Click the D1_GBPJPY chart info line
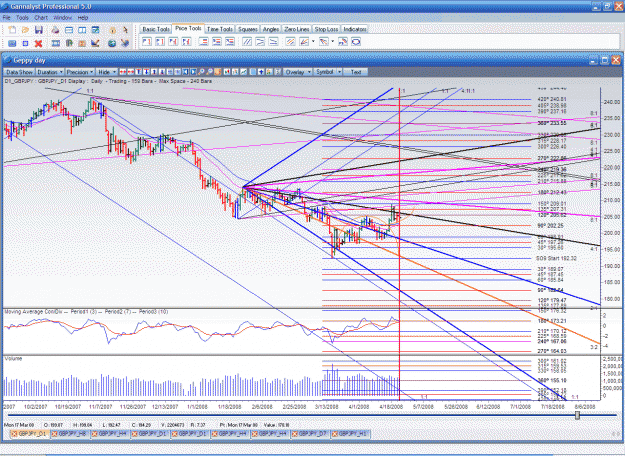The height and width of the screenshot is (456, 625). point(108,81)
